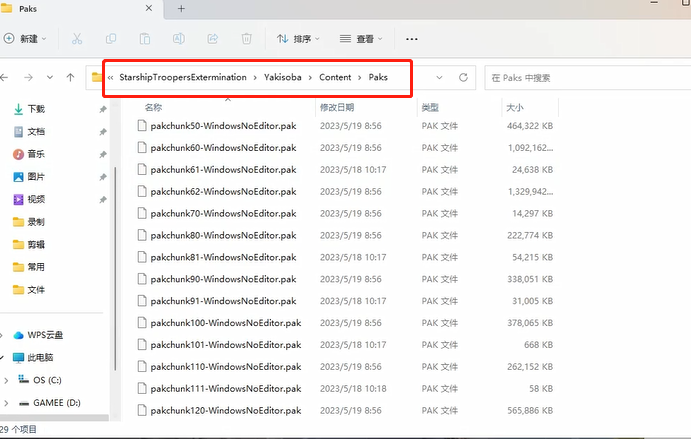Go up one folder level with the up arrow
Image resolution: width=691 pixels, height=439 pixels.
70,77
